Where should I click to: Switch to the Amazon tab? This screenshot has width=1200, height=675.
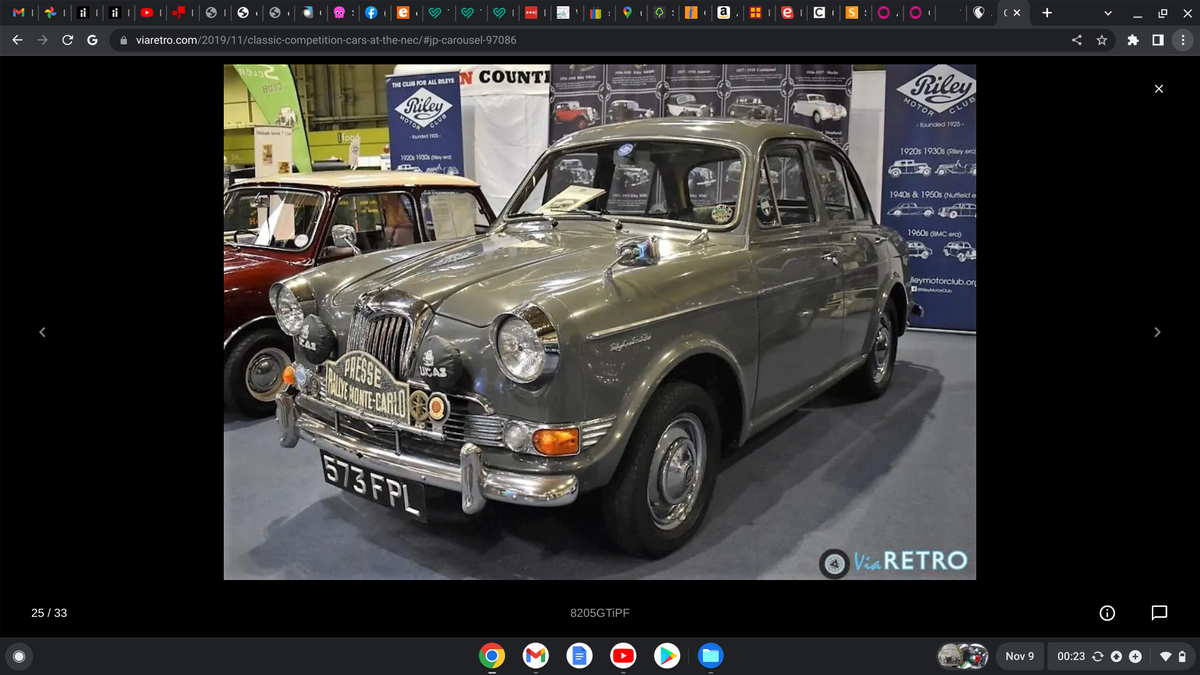pos(723,13)
